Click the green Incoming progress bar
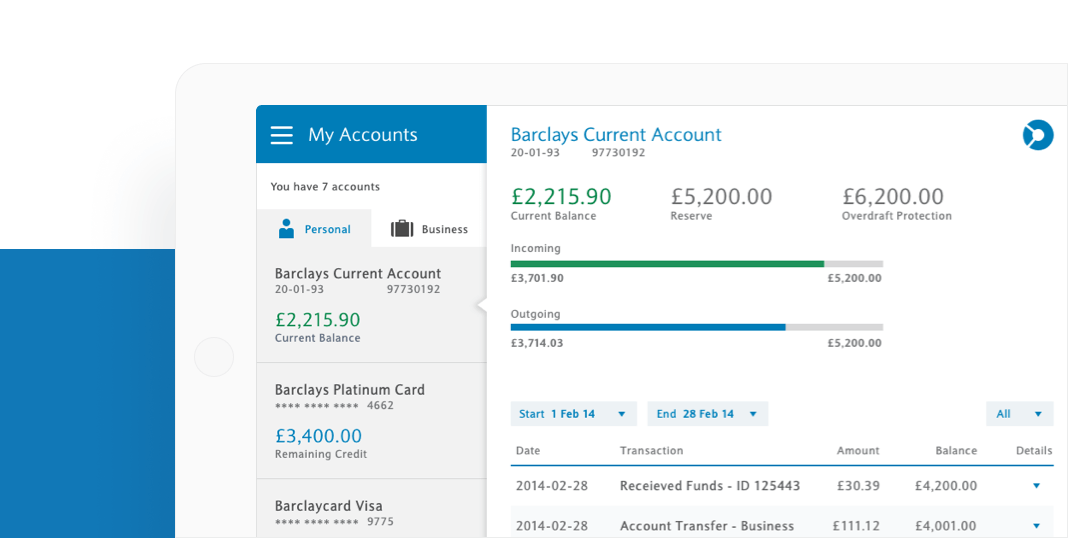1068x538 pixels. [667, 264]
